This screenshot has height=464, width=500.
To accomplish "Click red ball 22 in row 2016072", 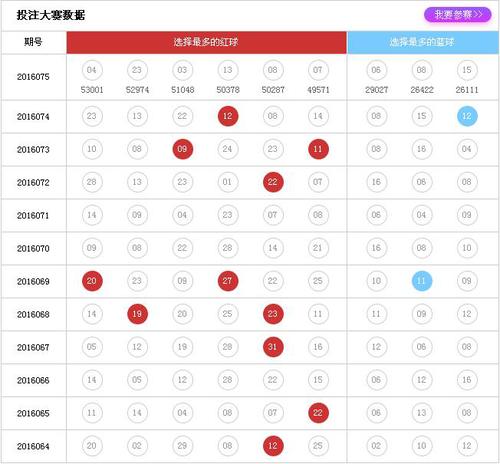I will (x=273, y=182).
